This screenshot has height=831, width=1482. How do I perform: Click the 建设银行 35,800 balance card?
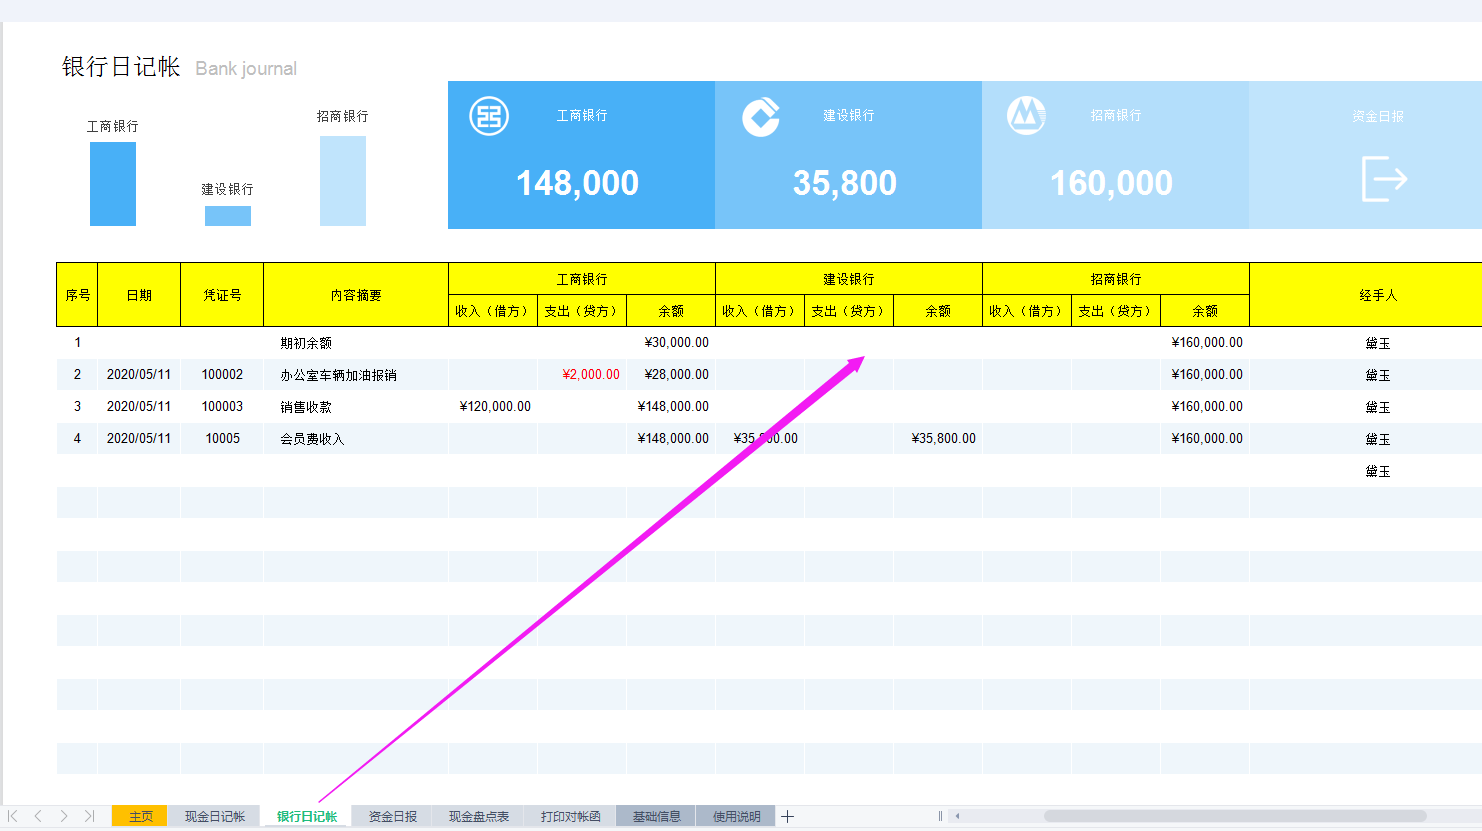(x=848, y=155)
